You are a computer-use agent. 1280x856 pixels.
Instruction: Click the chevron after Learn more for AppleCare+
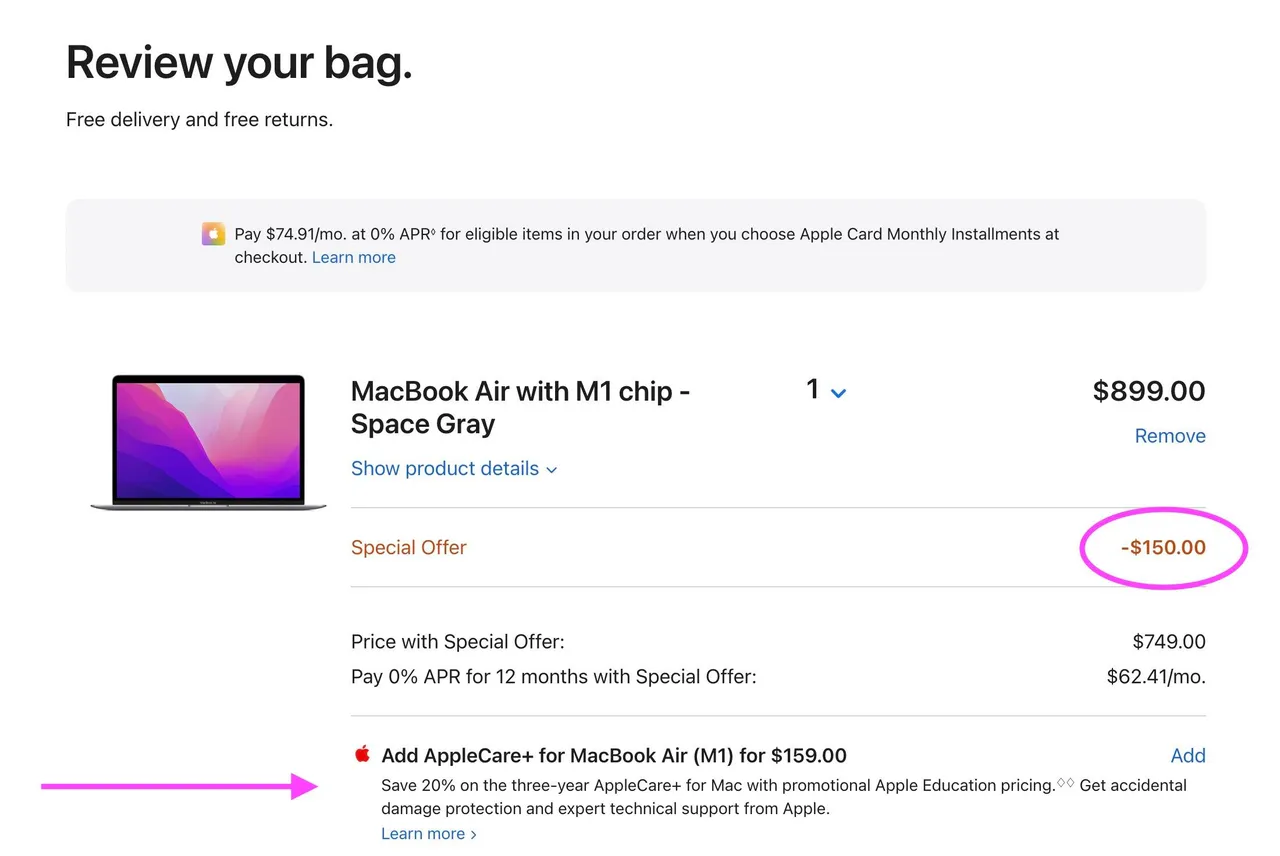(473, 833)
